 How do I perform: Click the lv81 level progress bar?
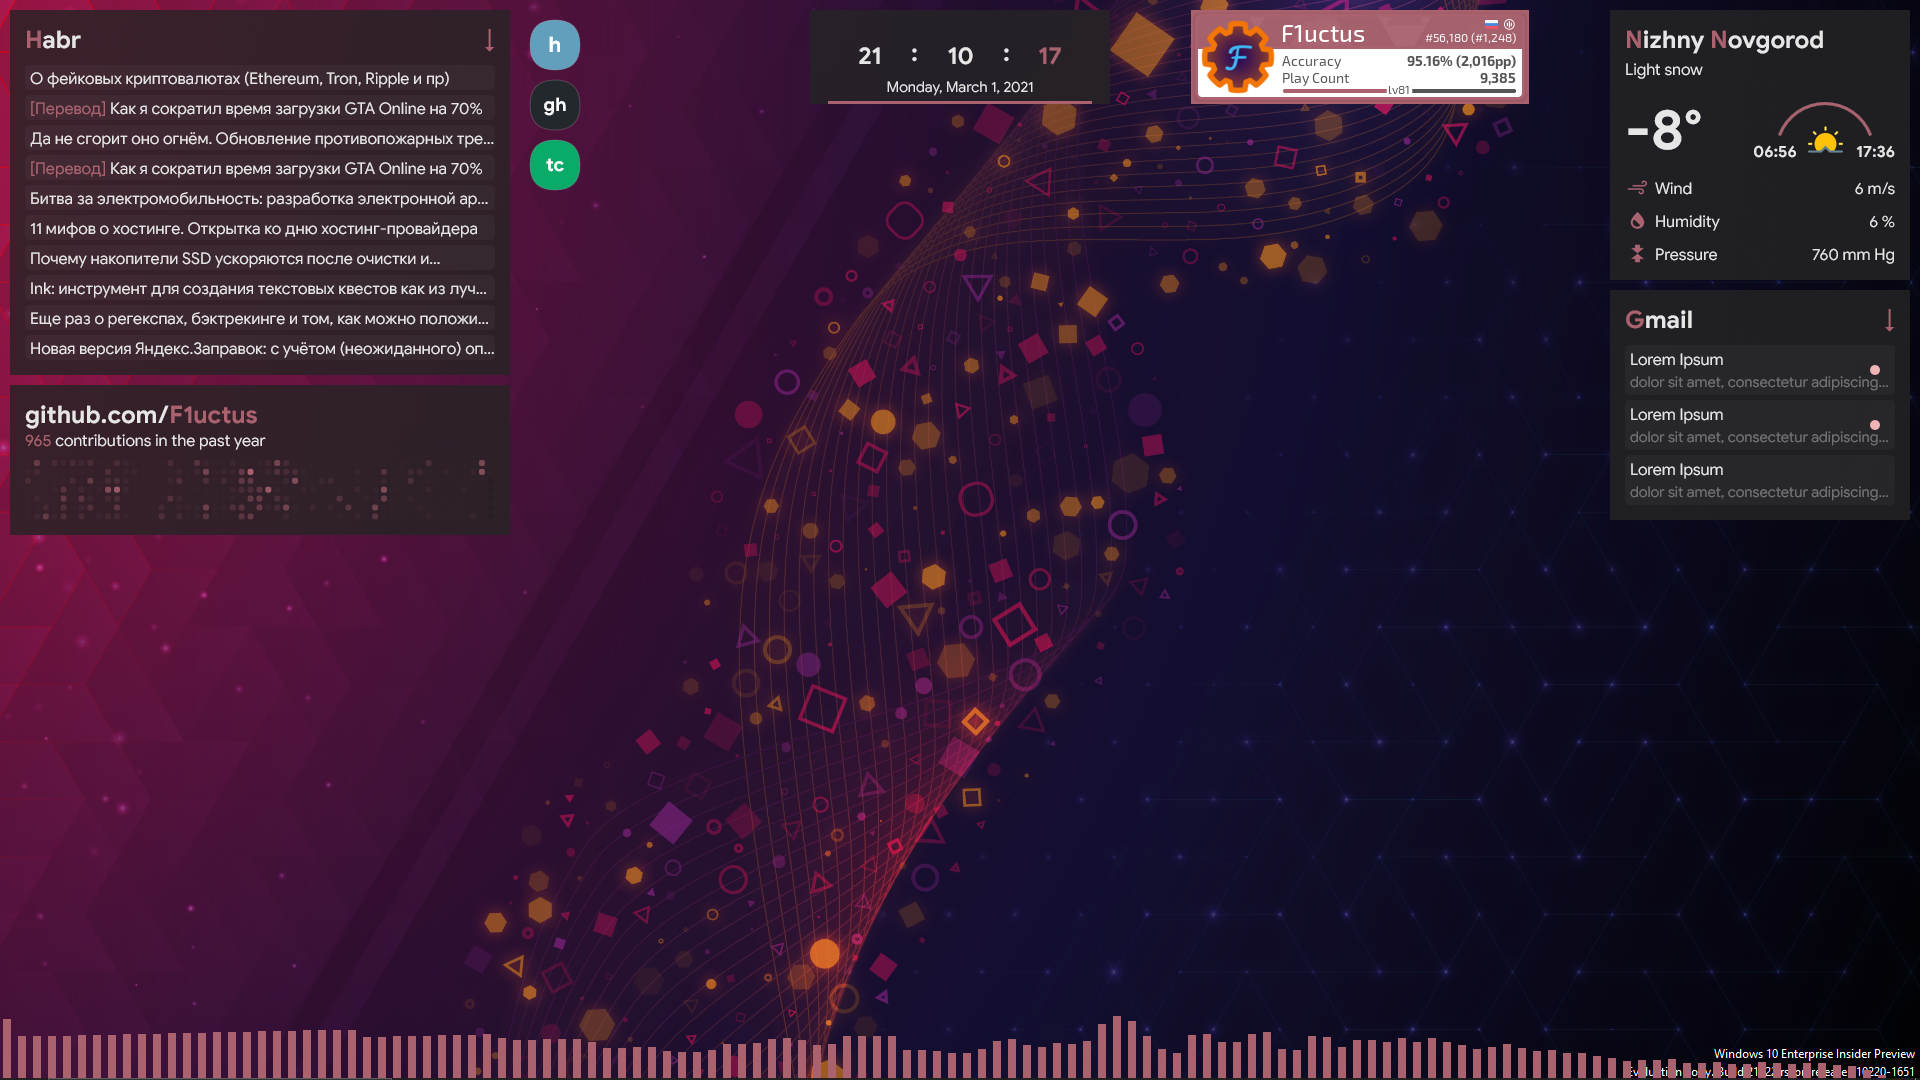click(x=1398, y=90)
